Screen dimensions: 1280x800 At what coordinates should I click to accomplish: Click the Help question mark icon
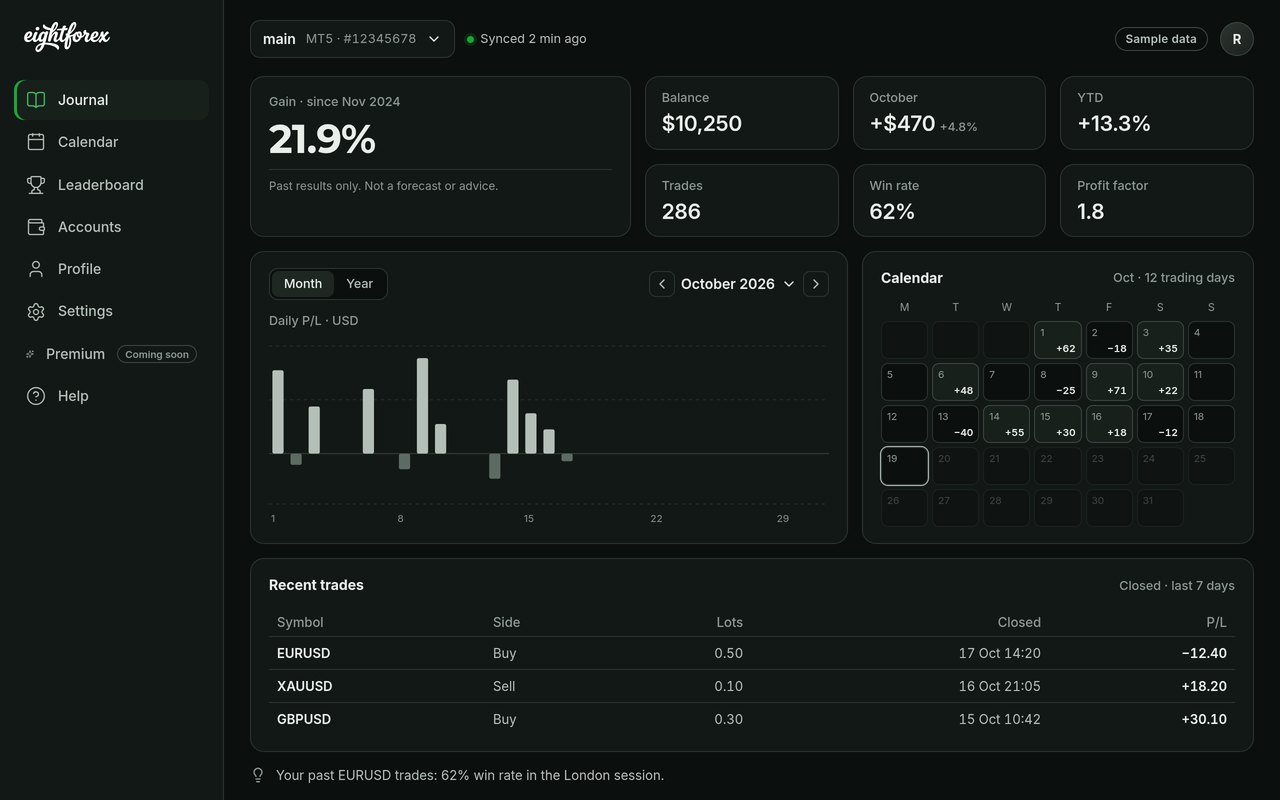[36, 396]
